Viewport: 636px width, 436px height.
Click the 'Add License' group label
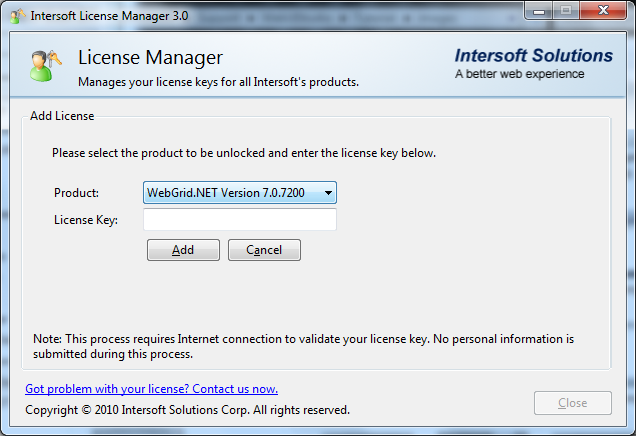pos(62,116)
